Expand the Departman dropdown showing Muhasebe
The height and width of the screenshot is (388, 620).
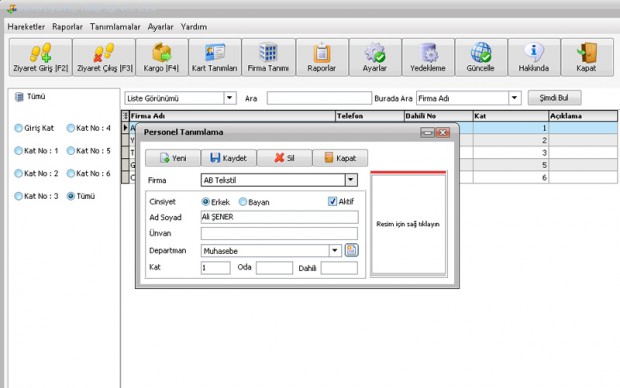[335, 250]
